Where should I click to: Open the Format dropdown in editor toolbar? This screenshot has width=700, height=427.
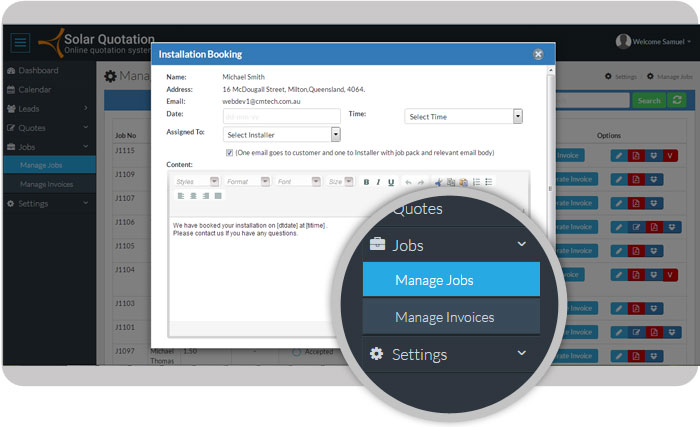click(x=247, y=181)
